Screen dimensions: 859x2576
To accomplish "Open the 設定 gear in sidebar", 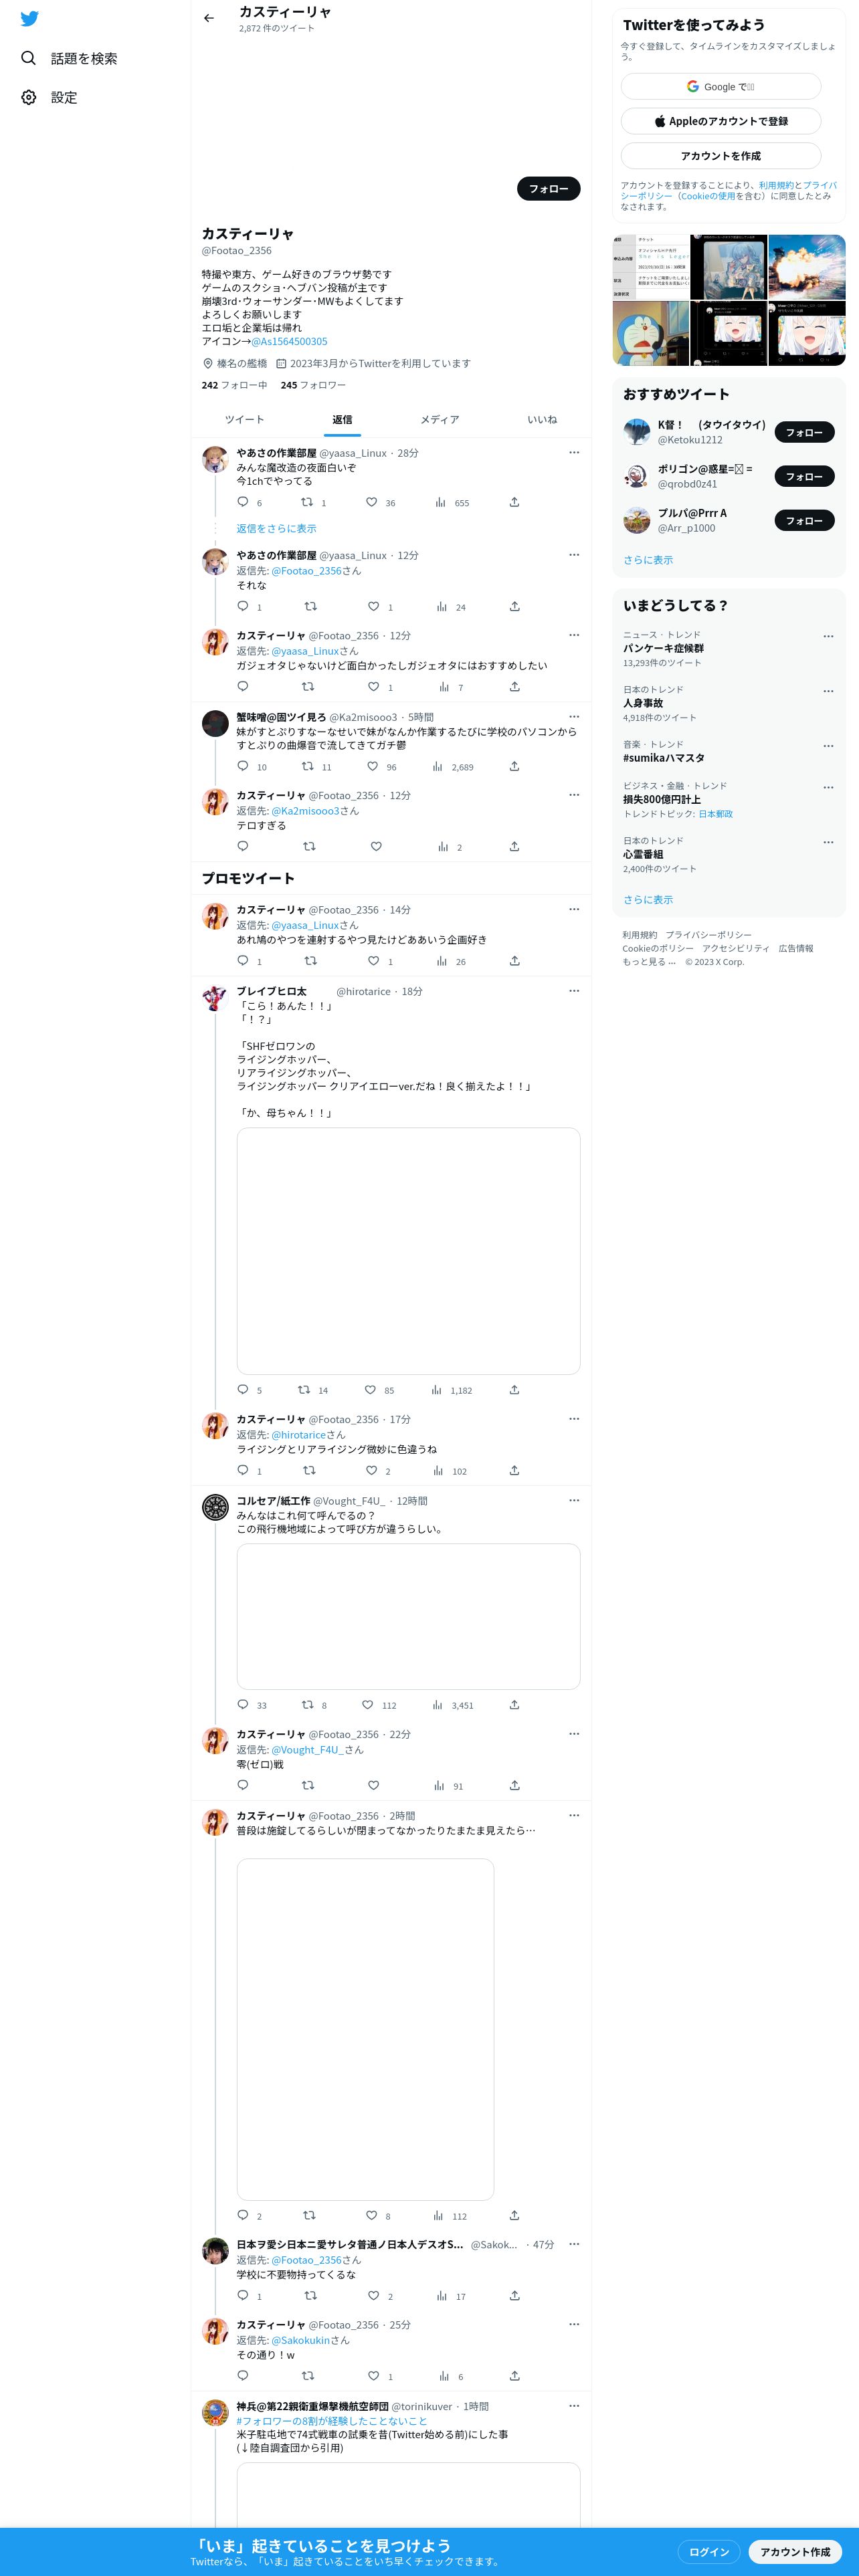I will click(49, 97).
